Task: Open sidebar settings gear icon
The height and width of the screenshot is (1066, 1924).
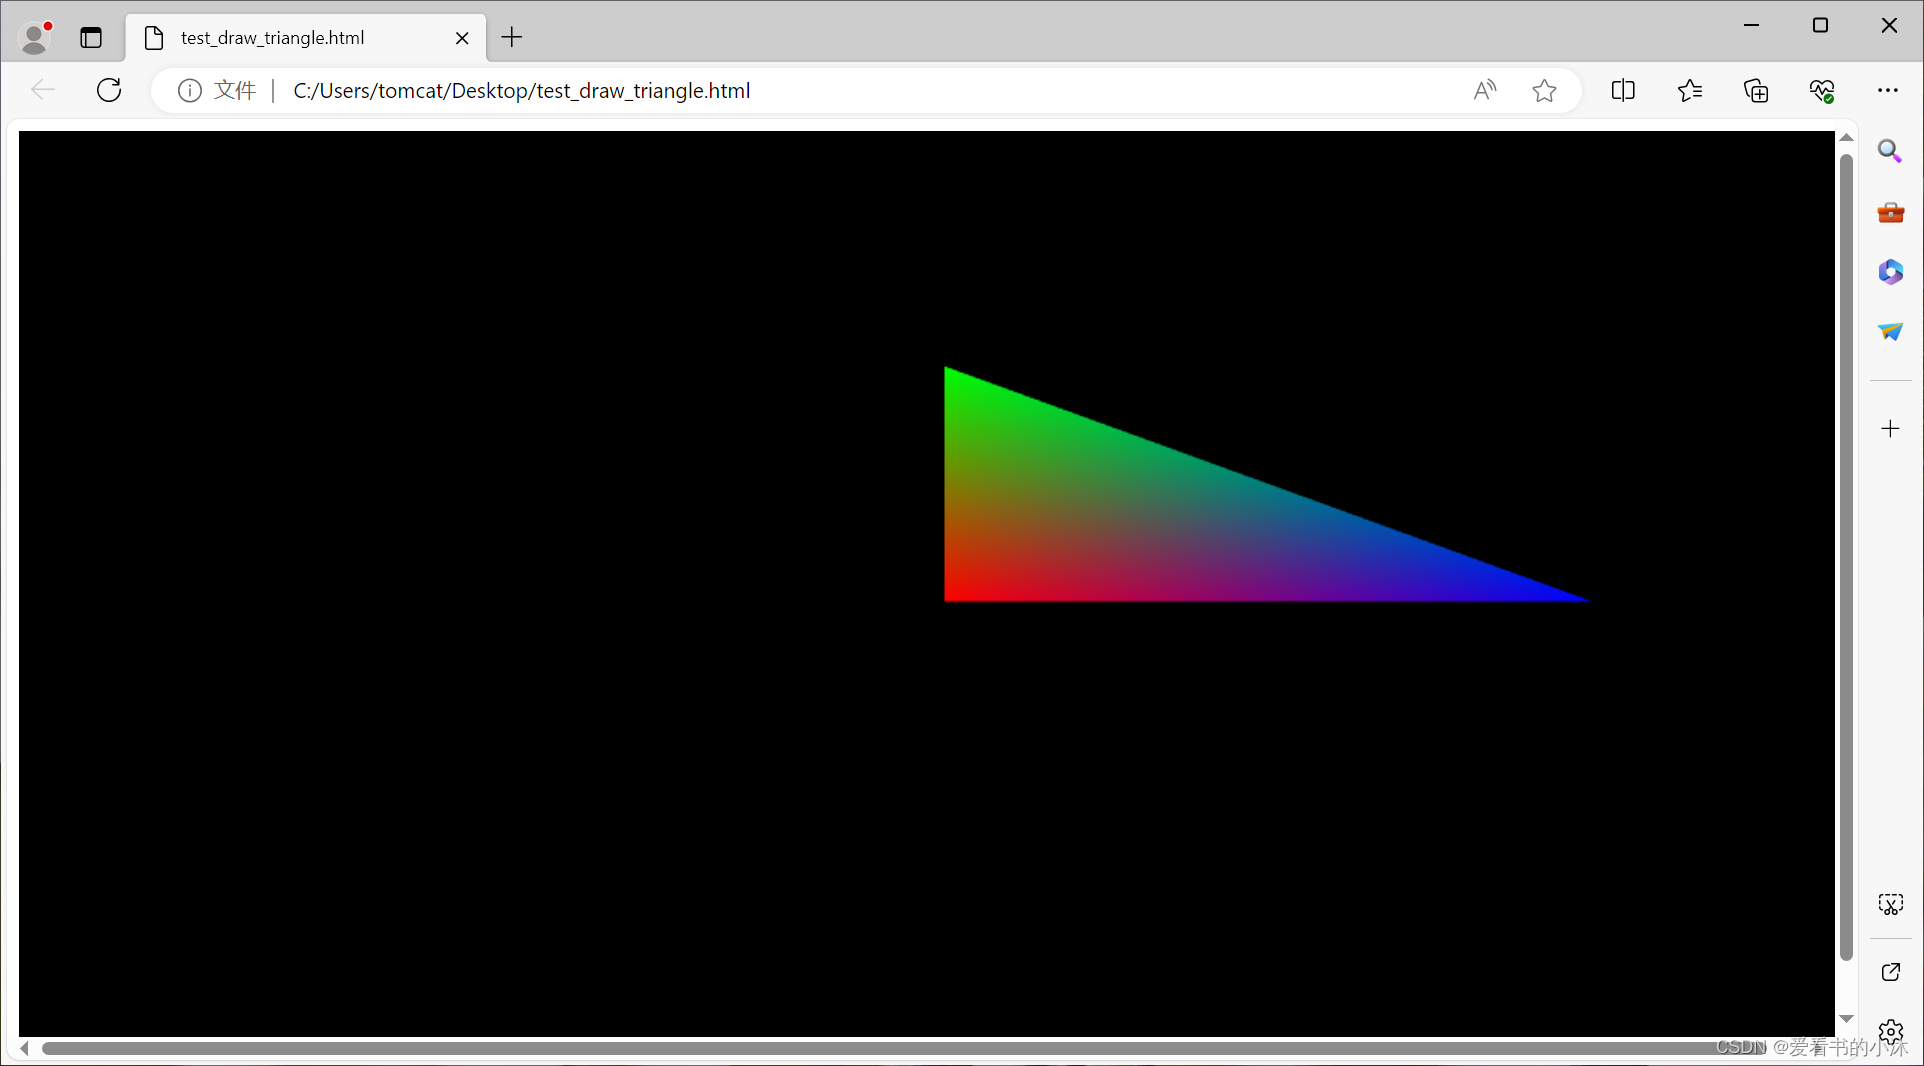Action: (1890, 1031)
